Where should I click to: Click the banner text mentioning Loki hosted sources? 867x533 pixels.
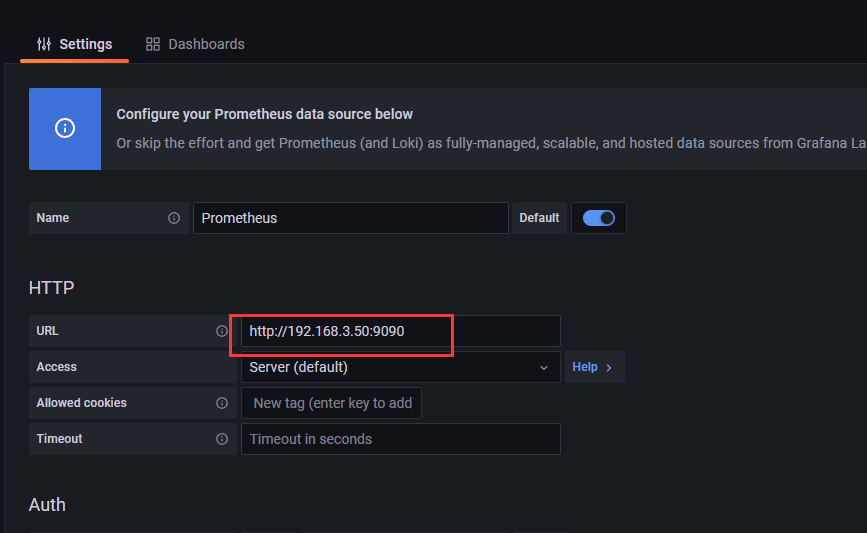coord(491,143)
